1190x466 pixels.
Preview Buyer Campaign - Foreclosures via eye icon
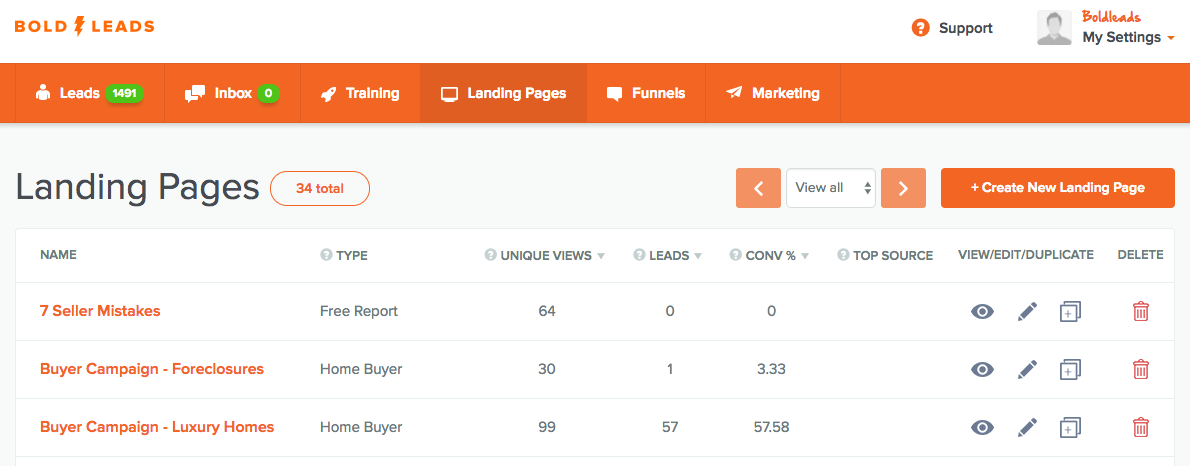pos(982,370)
